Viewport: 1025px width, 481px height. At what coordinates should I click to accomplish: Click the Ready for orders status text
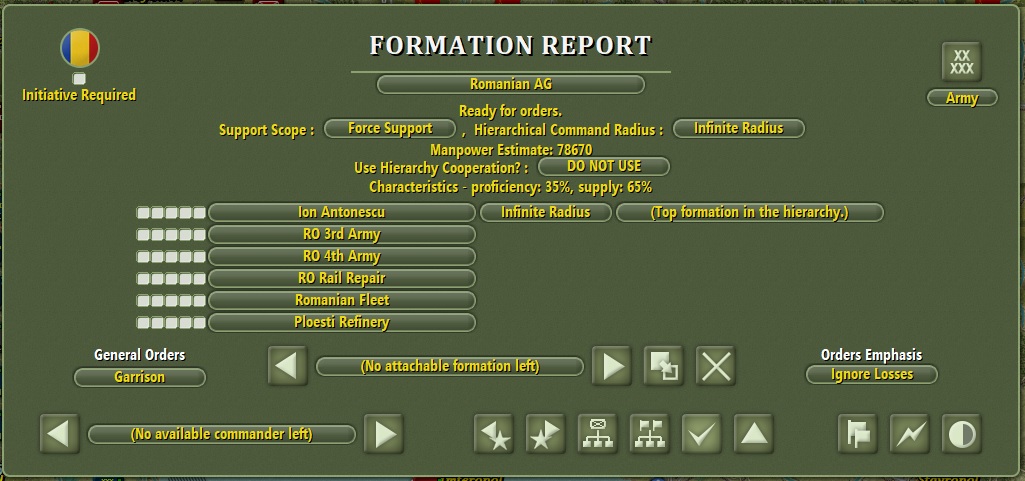[511, 111]
